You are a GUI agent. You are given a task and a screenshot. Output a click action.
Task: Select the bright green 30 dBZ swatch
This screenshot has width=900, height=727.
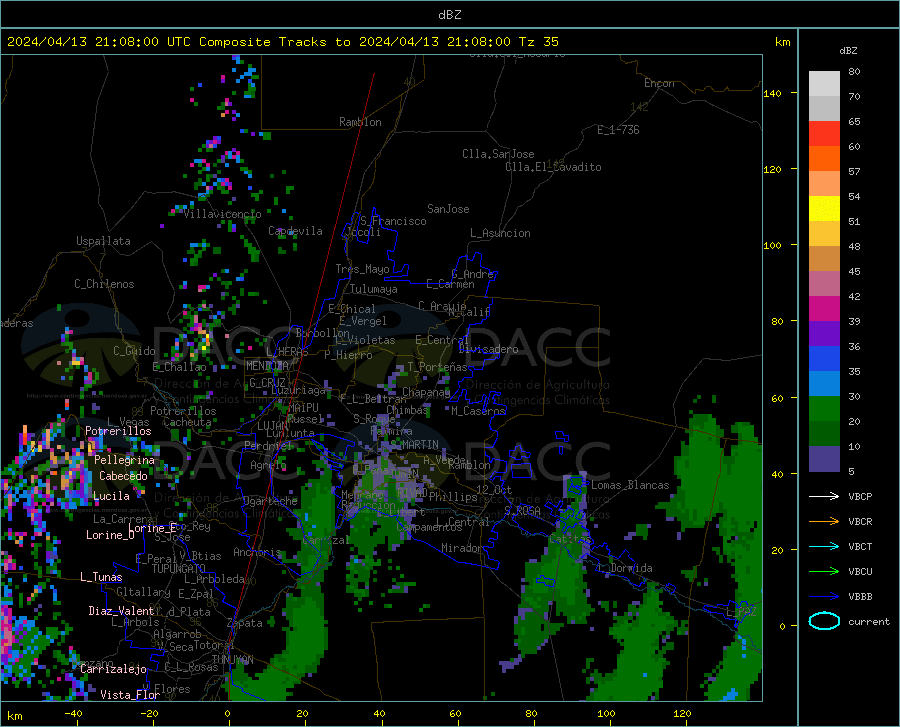click(x=824, y=409)
